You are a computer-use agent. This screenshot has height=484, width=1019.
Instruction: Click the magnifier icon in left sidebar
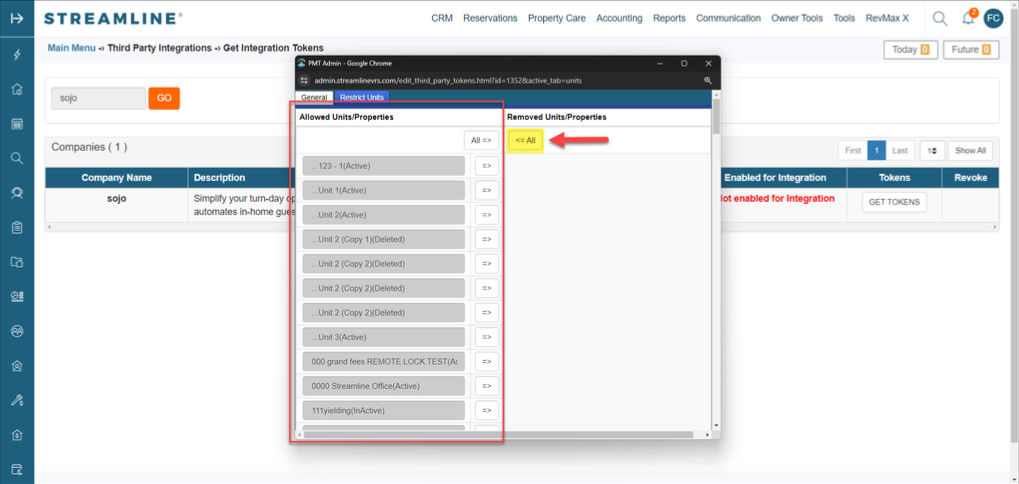pyautogui.click(x=17, y=158)
